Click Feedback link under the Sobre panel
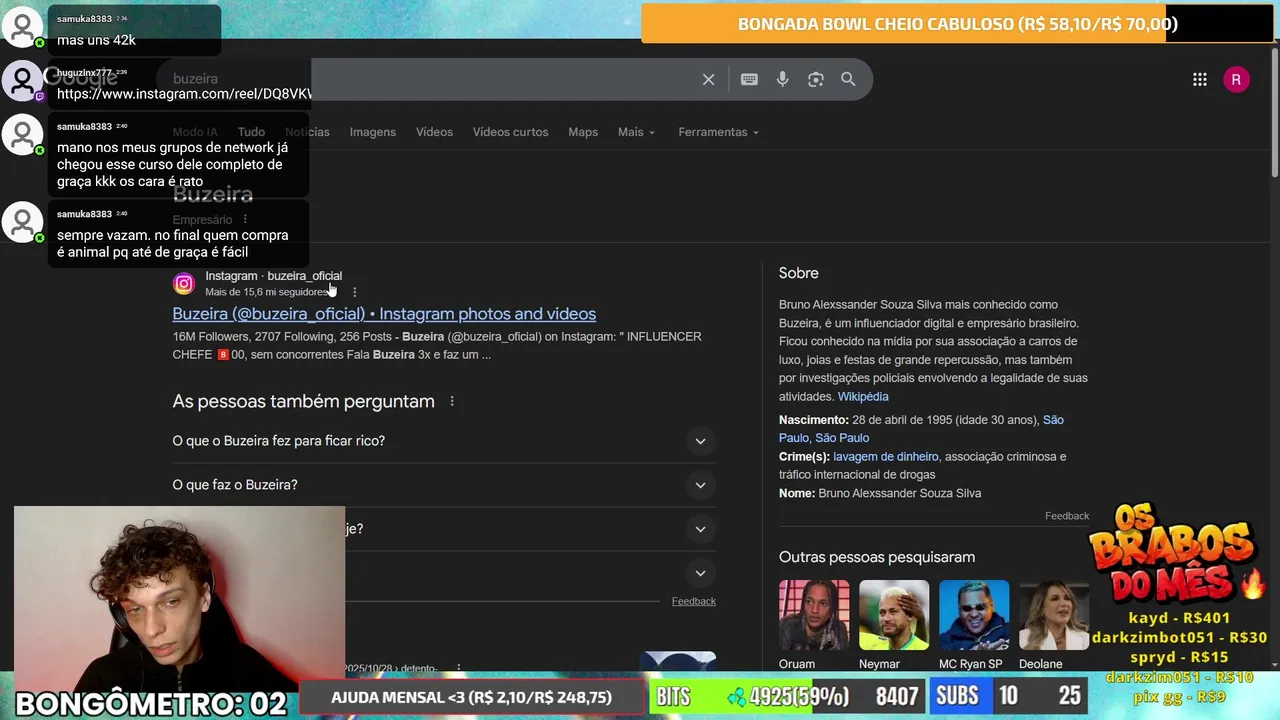 pyautogui.click(x=1067, y=516)
